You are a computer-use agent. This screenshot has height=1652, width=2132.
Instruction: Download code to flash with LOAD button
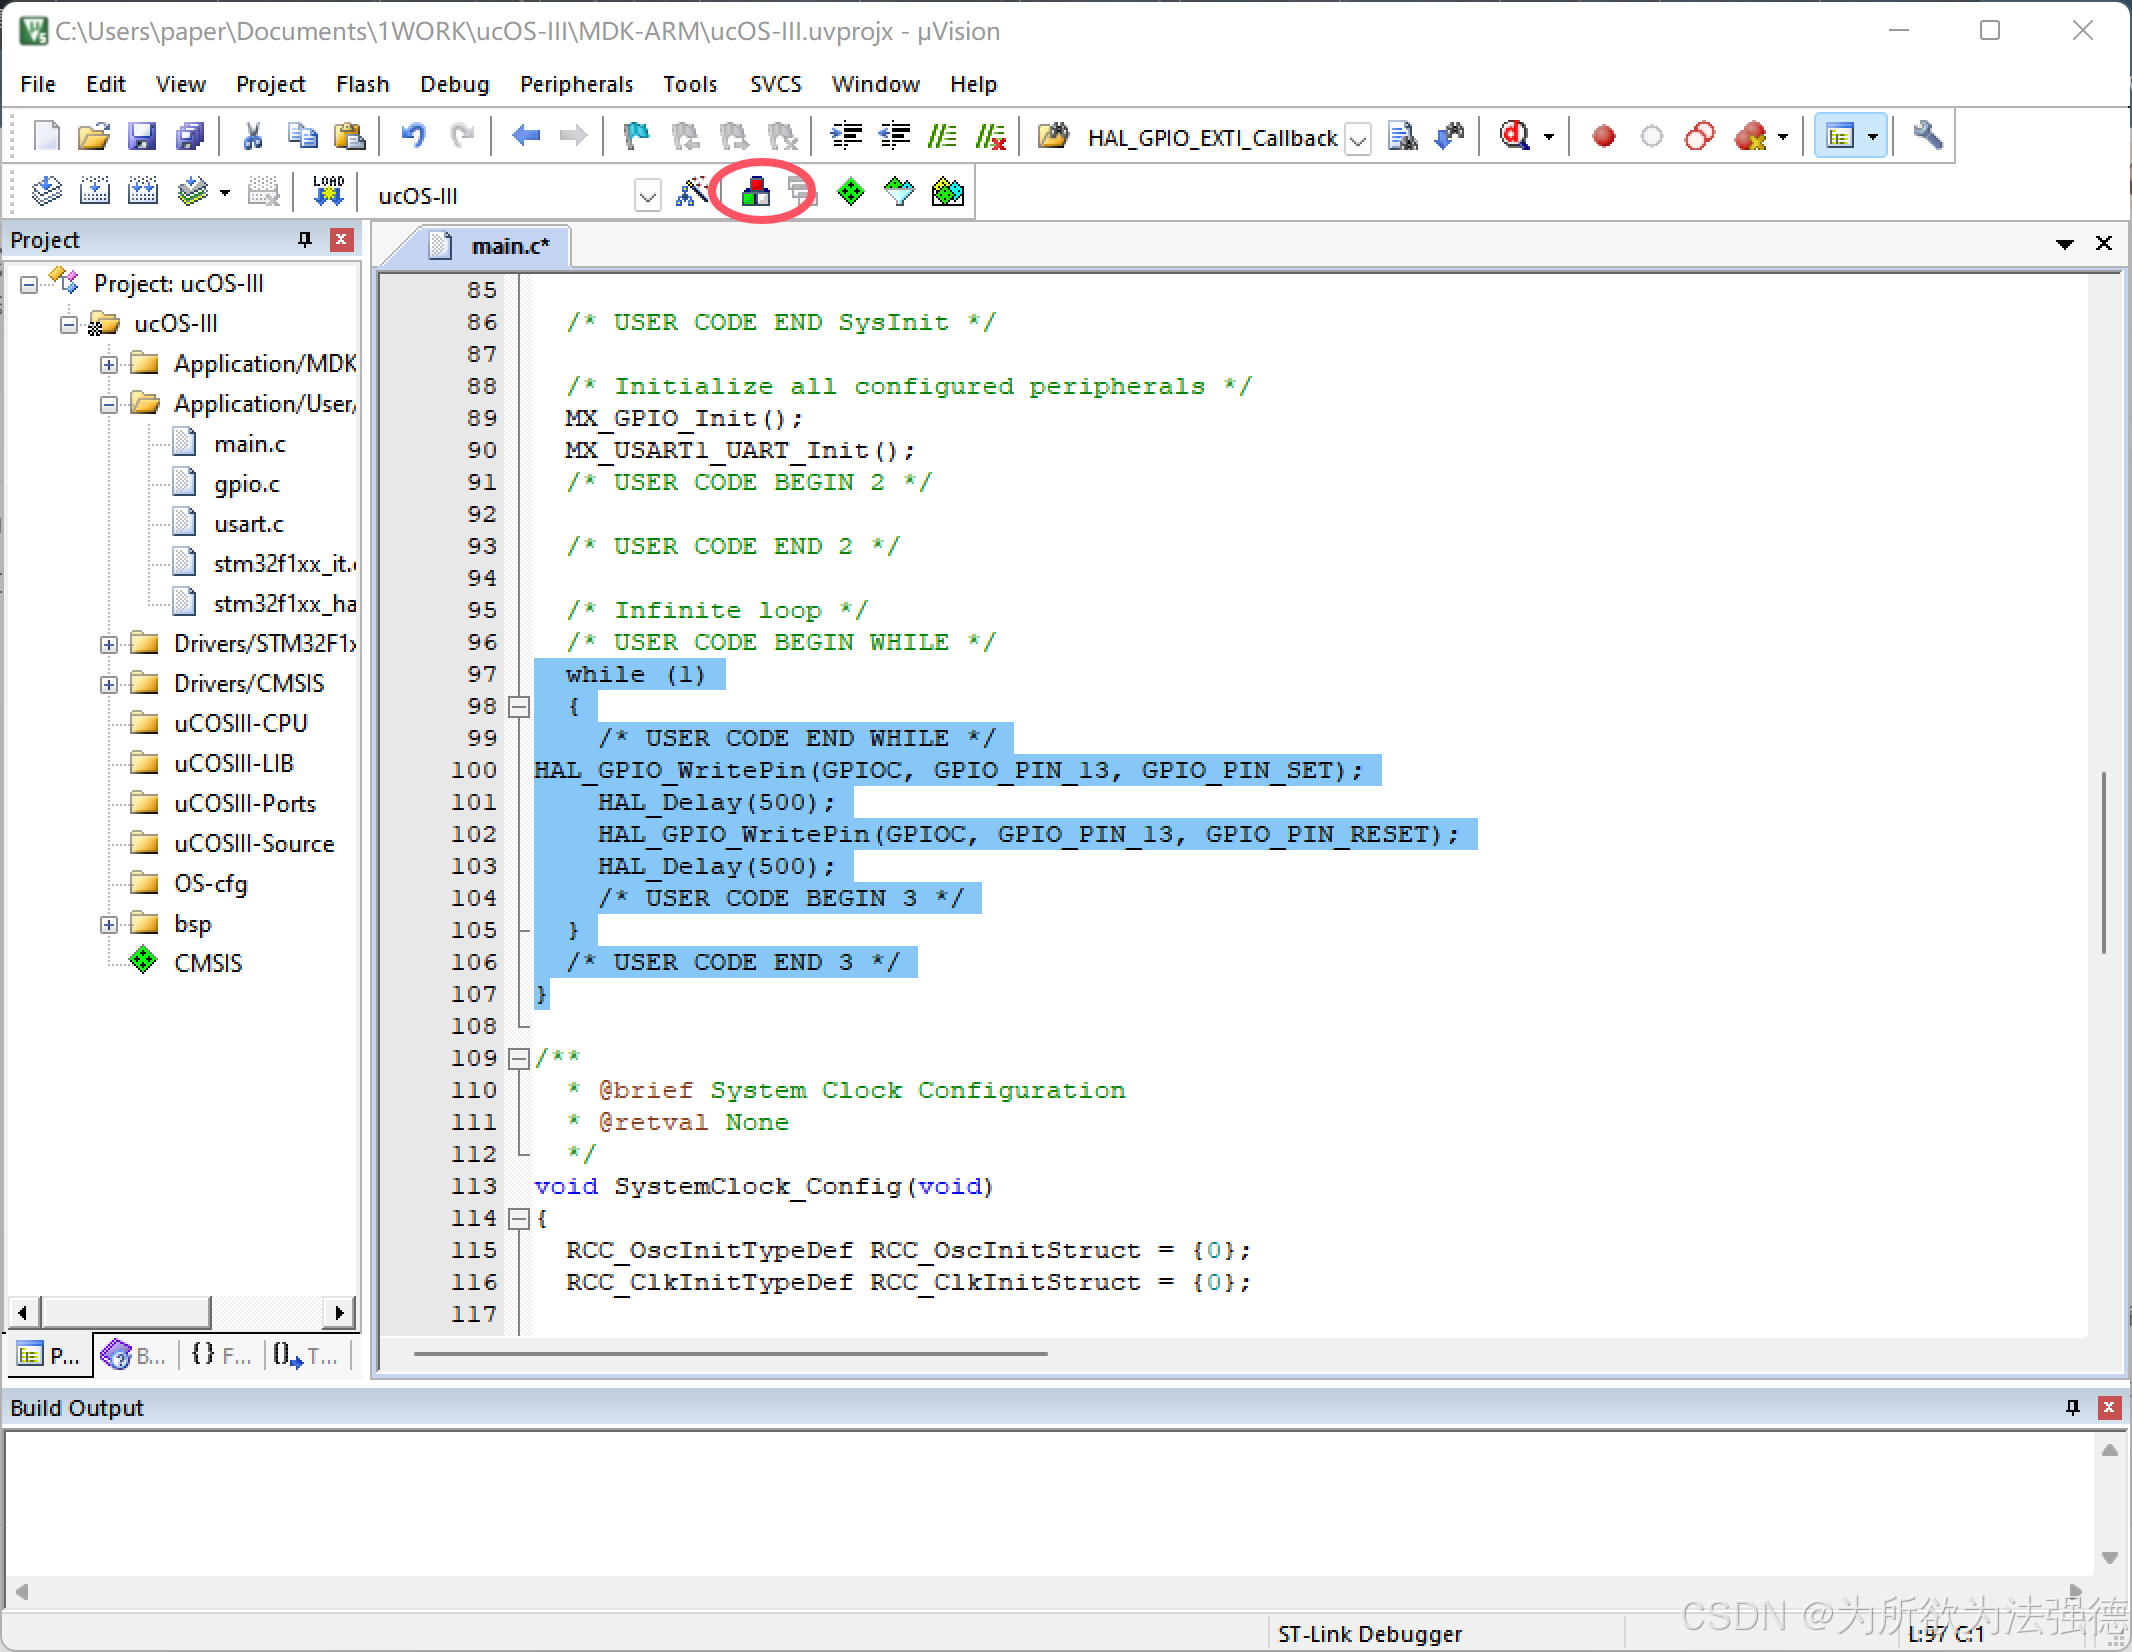(327, 191)
